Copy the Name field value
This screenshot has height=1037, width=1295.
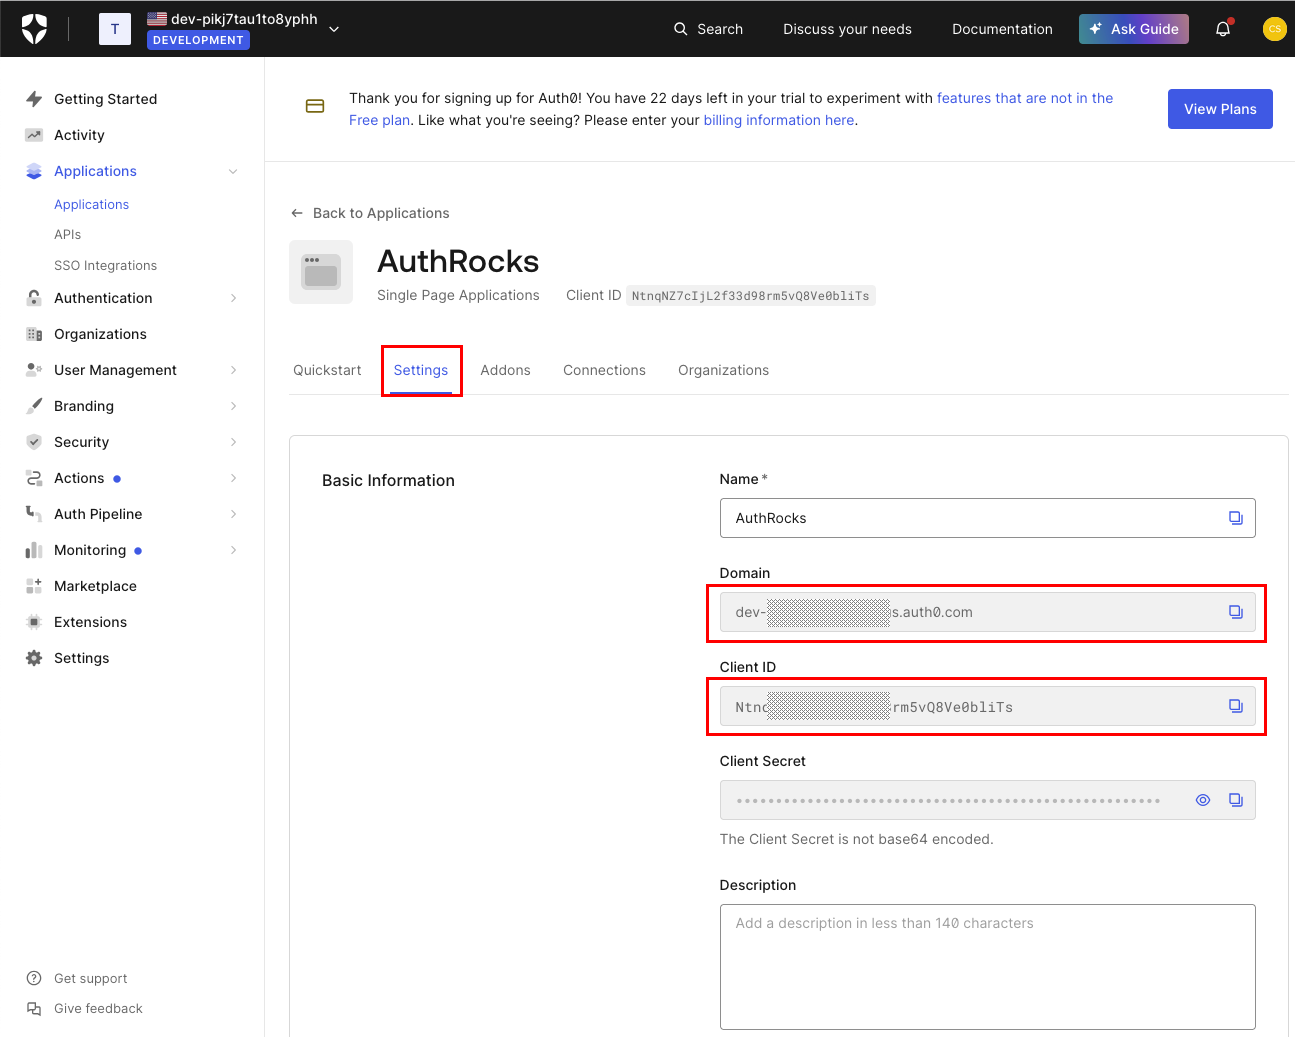1235,518
